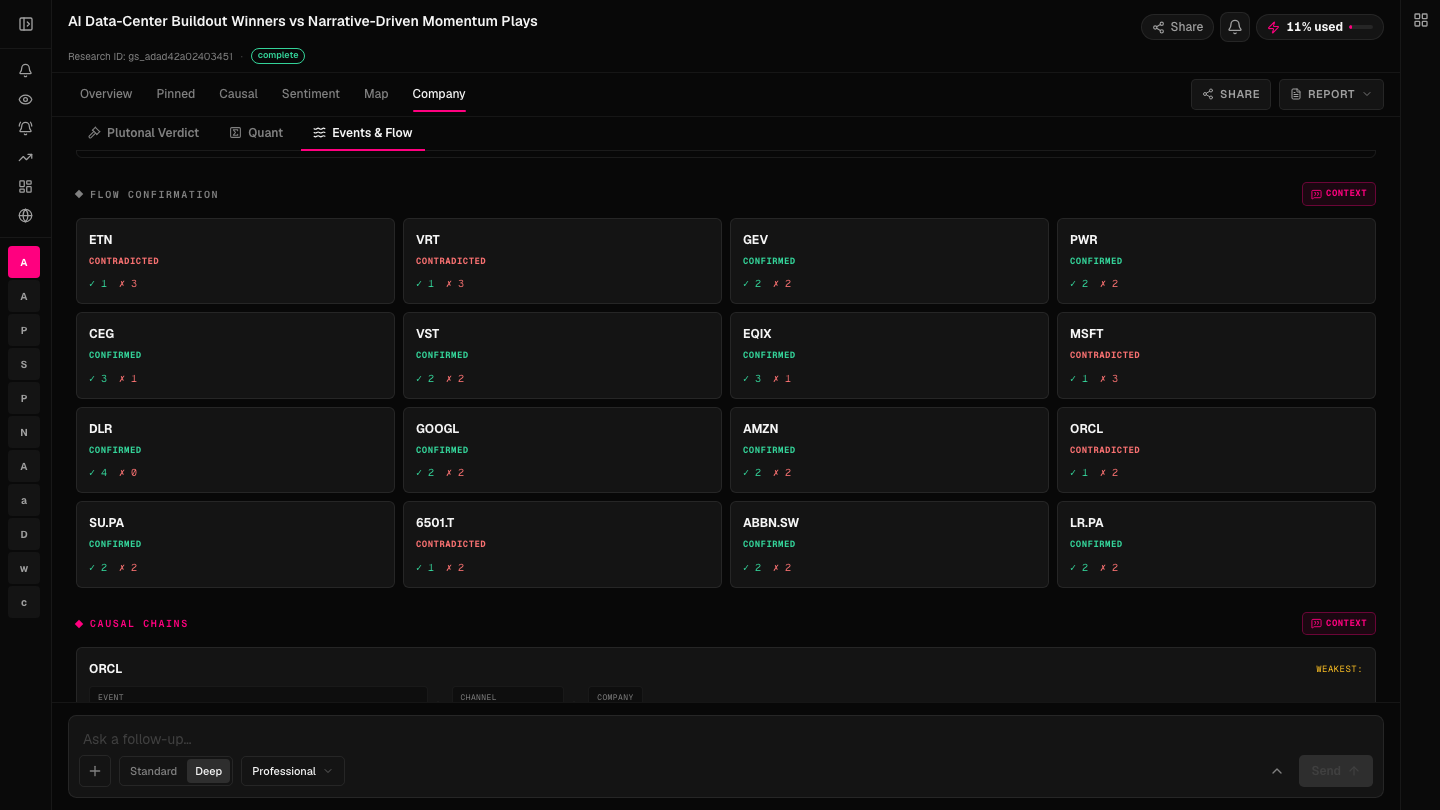Open the right panel grid icon

1421,20
